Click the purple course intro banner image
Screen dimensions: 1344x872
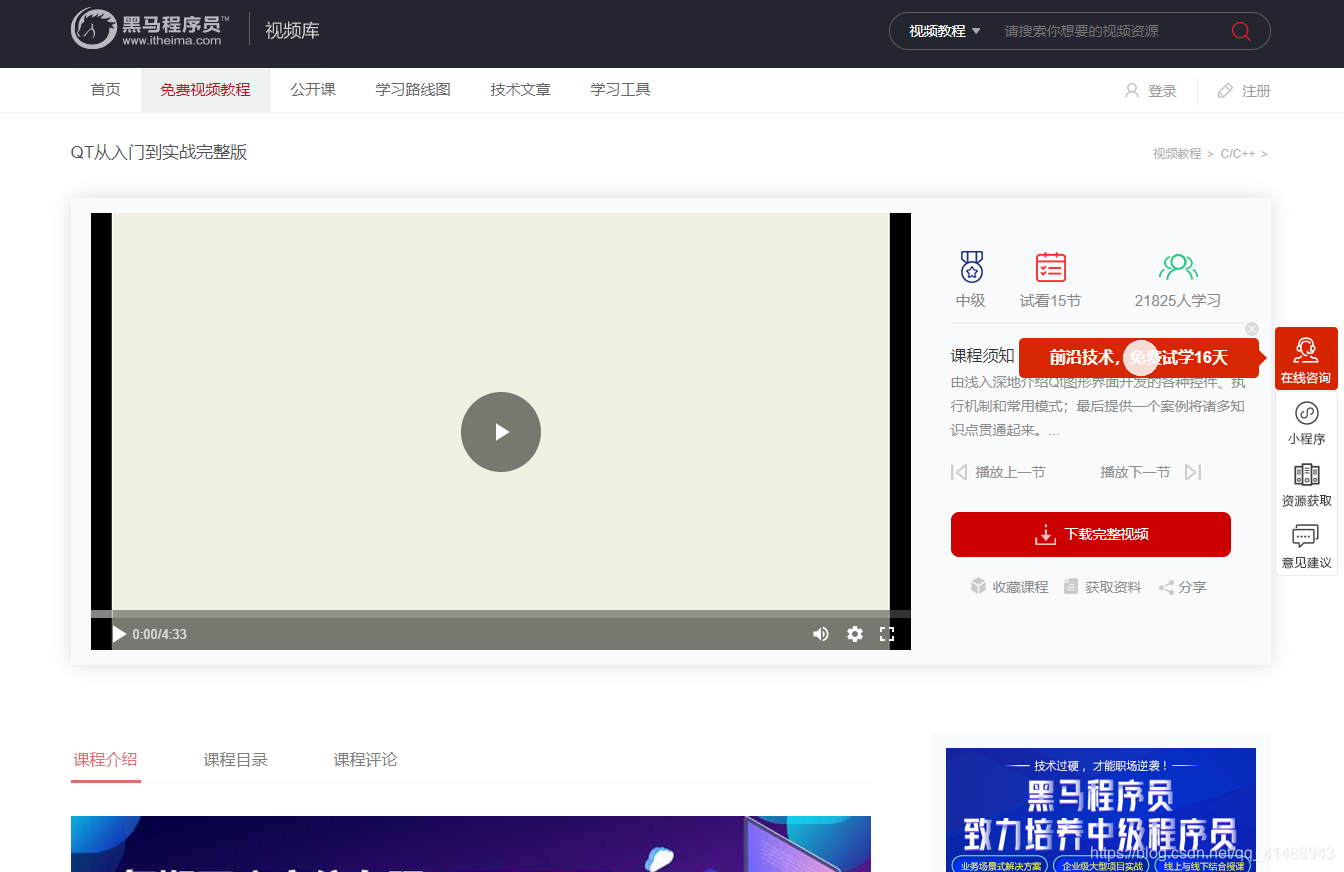coord(471,844)
